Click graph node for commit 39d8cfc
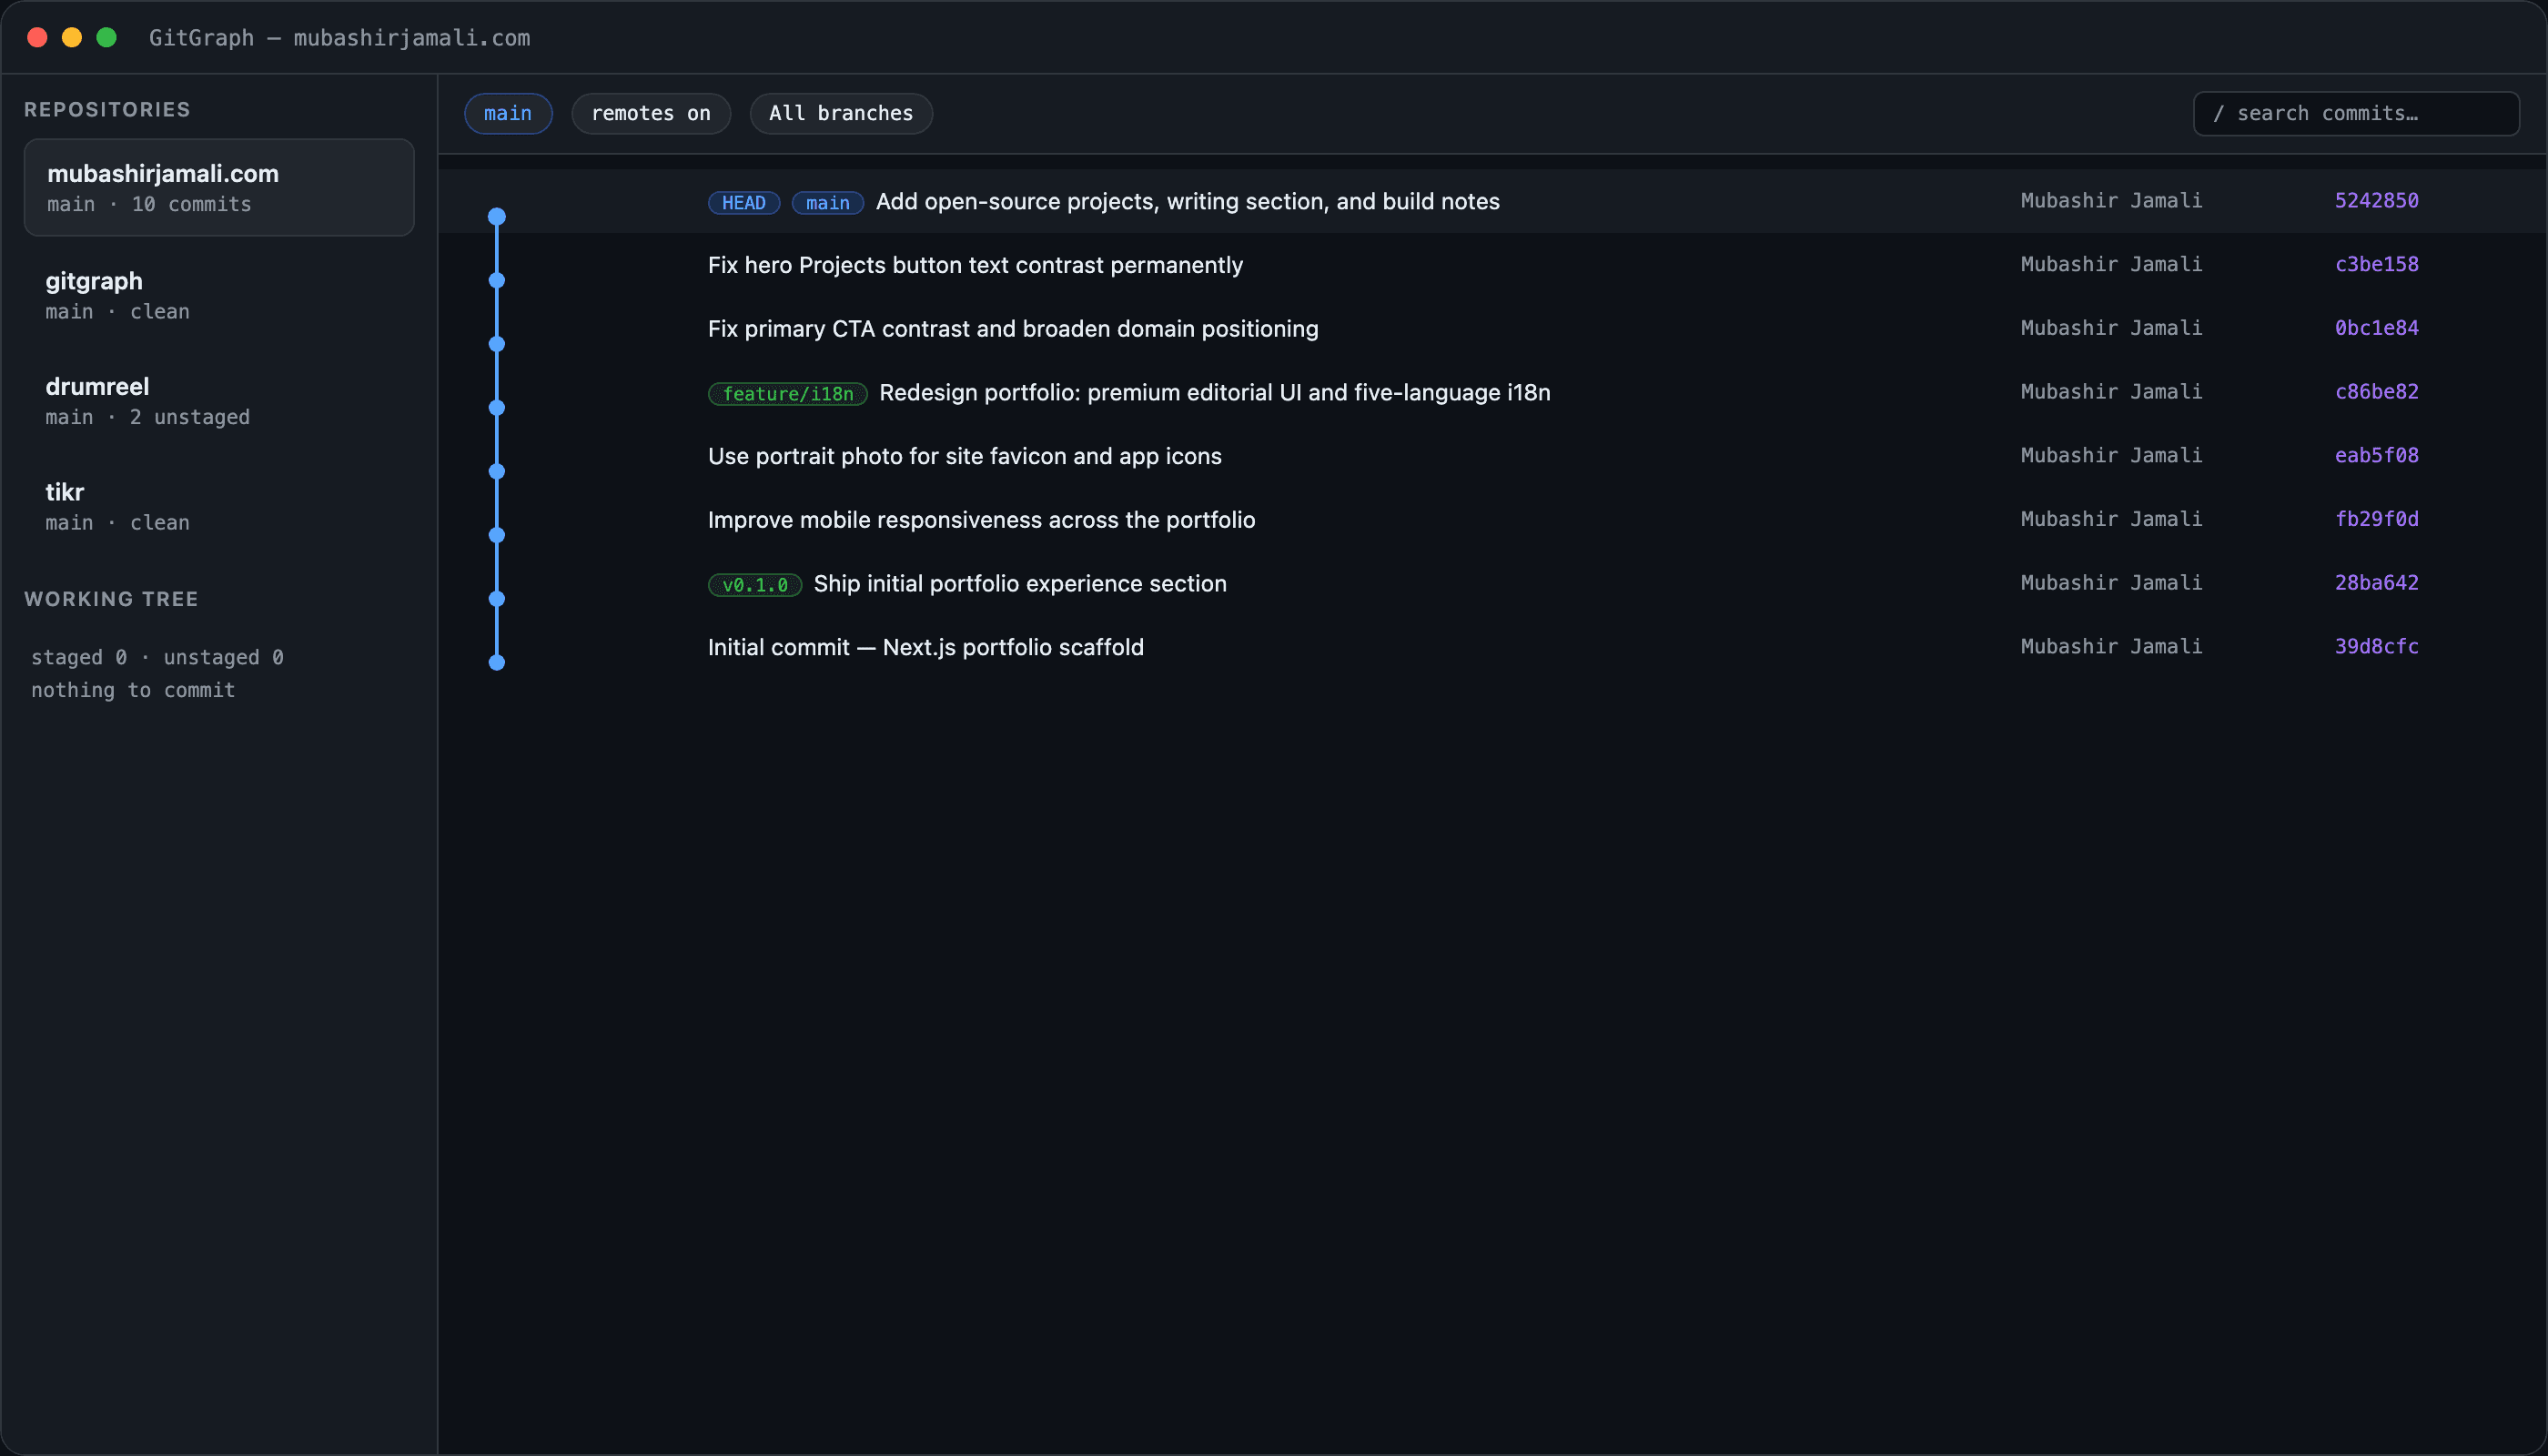This screenshot has width=2548, height=1456. [x=496, y=662]
